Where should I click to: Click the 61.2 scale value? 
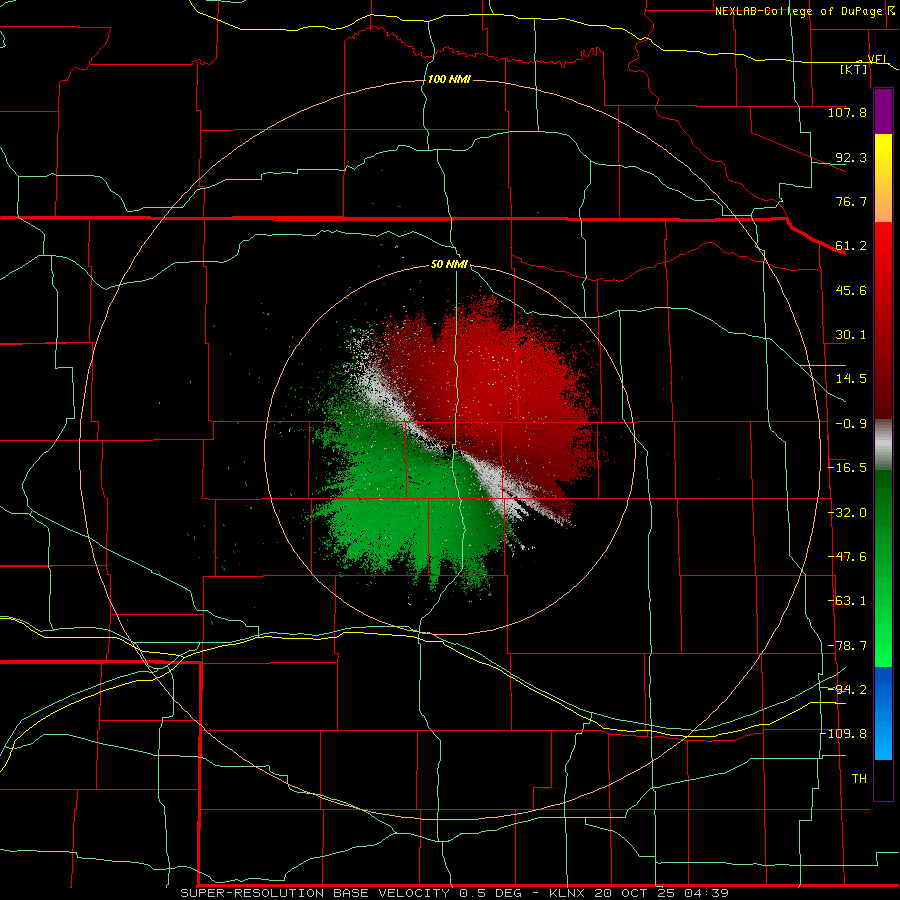[x=851, y=246]
